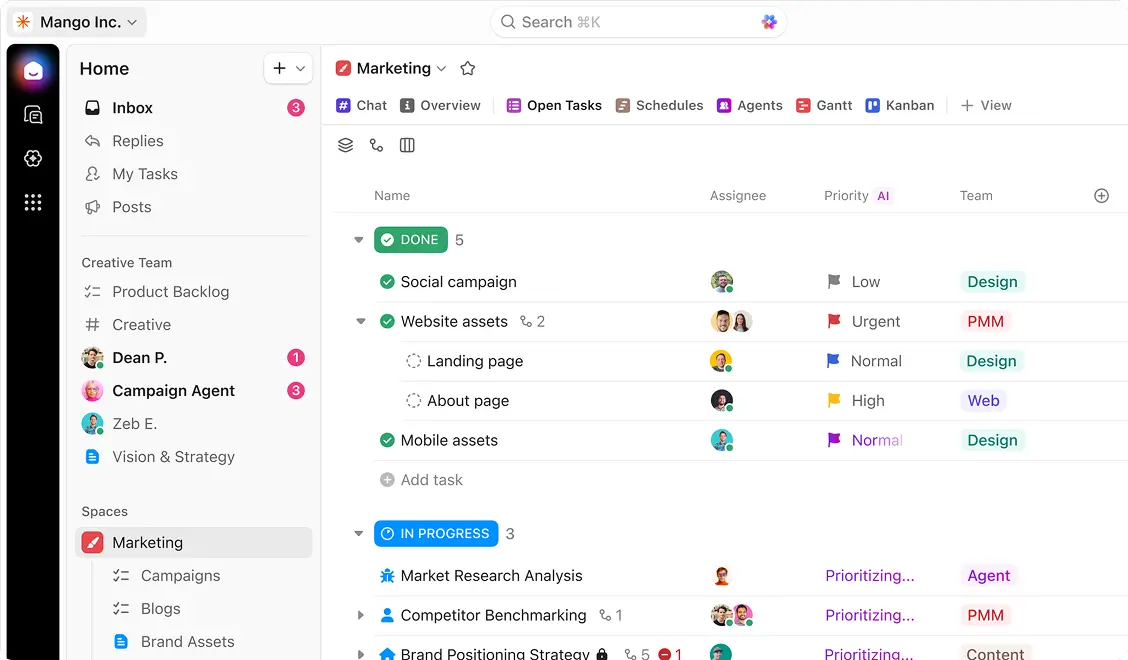1128x660 pixels.
Task: Click the global search bar at the top
Action: click(x=637, y=21)
